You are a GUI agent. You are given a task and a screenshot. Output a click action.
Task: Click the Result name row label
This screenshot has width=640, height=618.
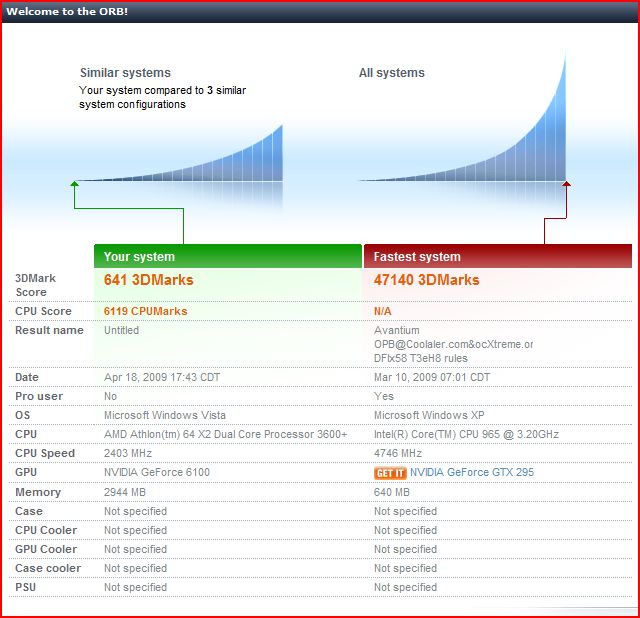[49, 330]
